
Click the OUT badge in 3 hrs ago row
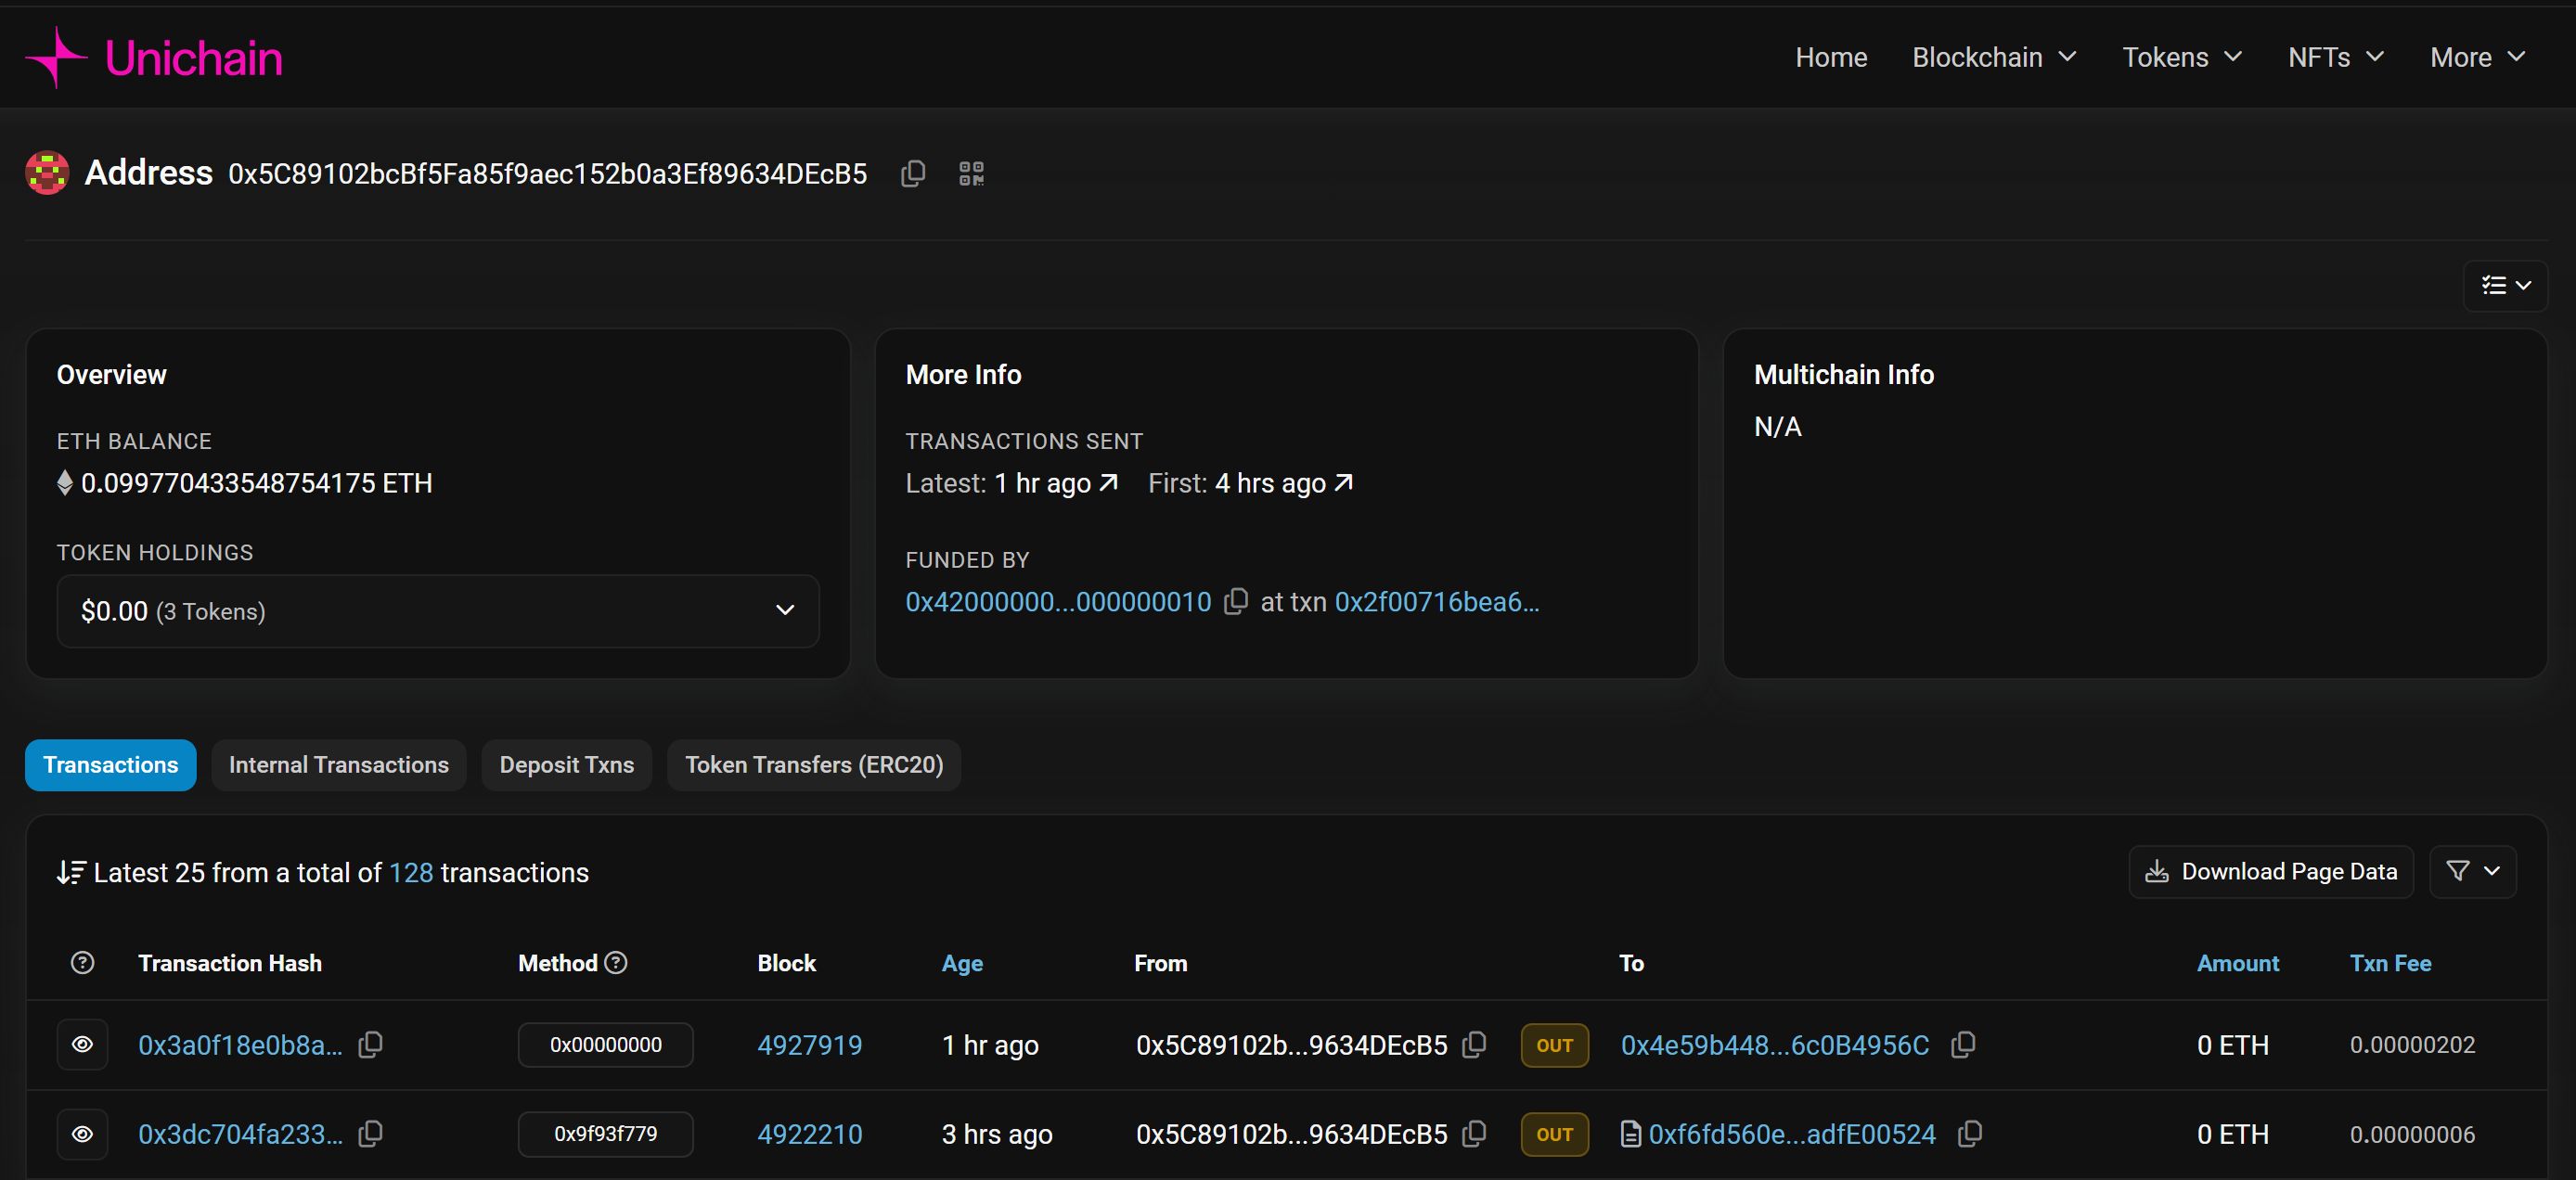[x=1555, y=1134]
